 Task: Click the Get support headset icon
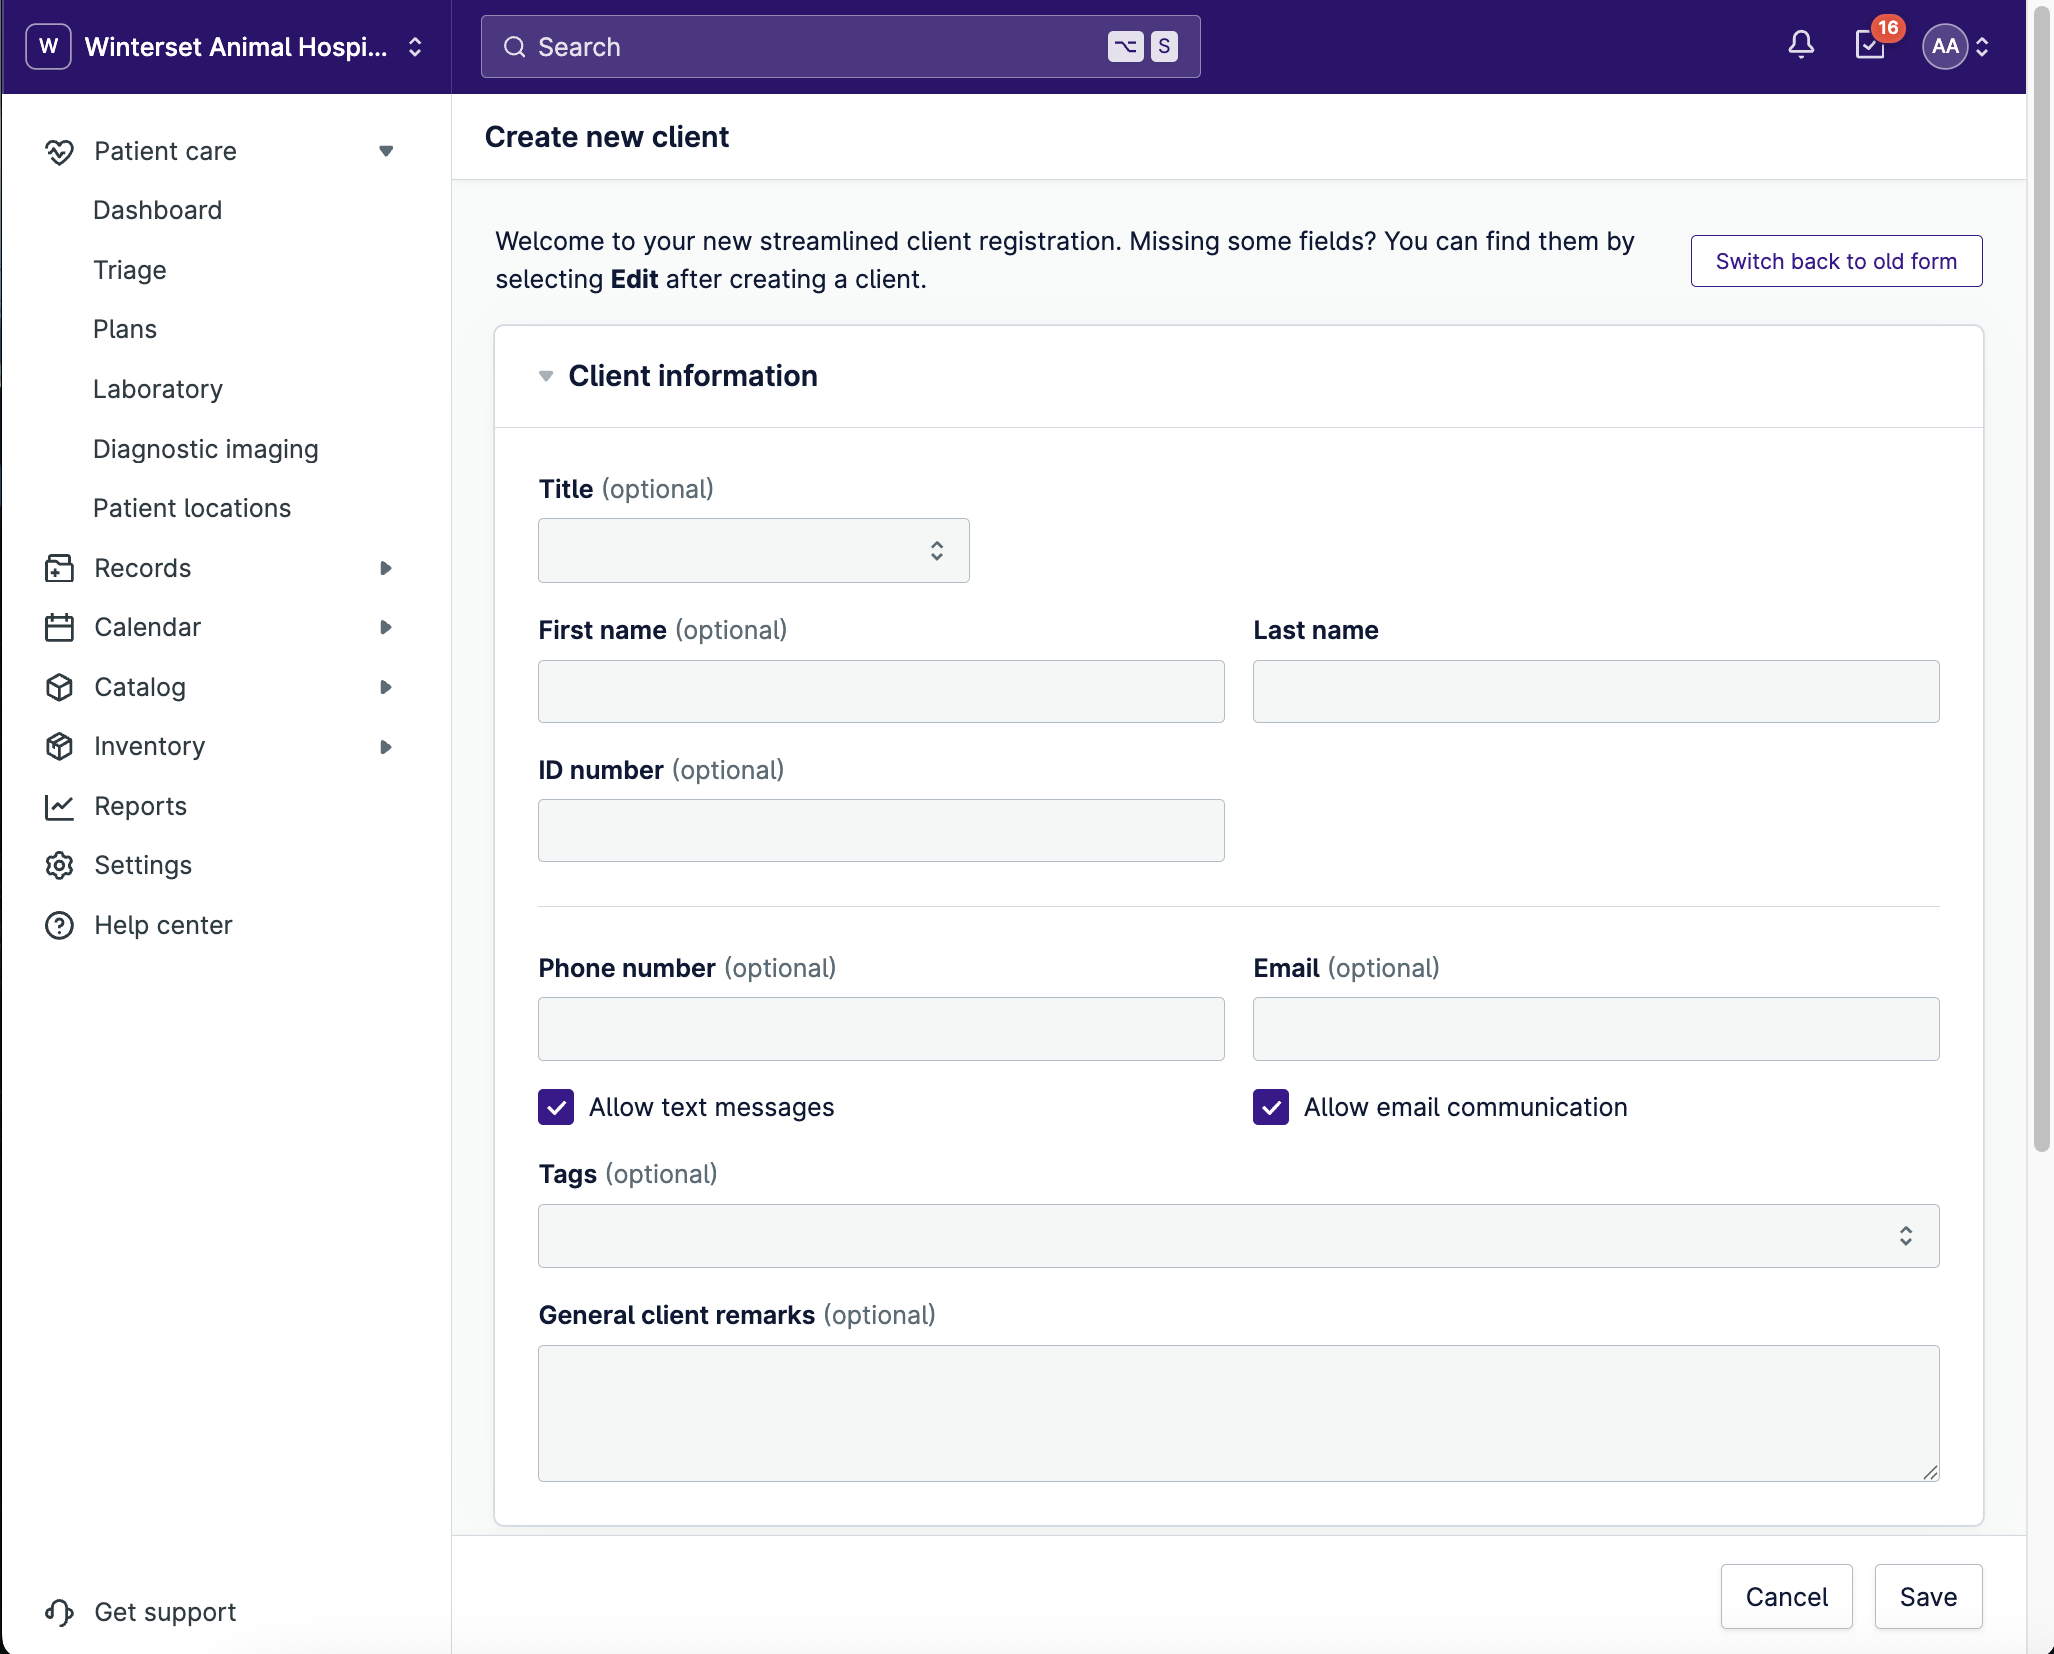pos(59,1612)
